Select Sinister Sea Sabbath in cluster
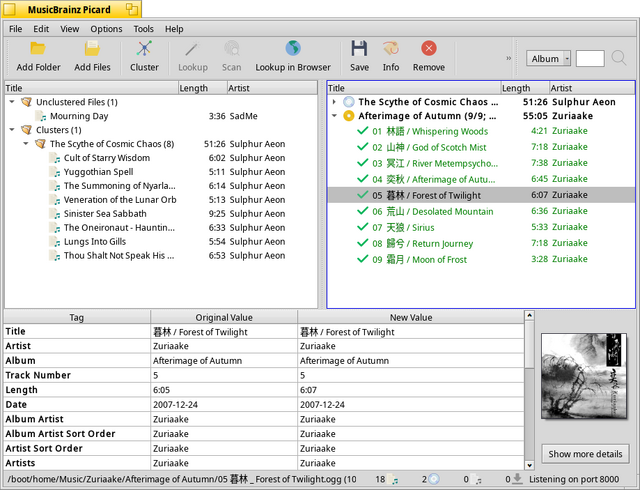This screenshot has width=640, height=490. click(161, 214)
